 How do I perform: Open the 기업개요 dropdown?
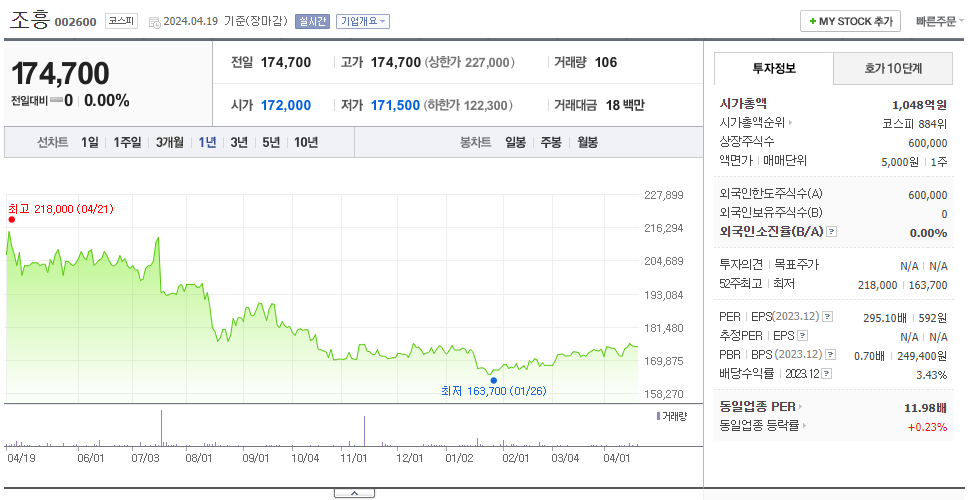click(x=362, y=21)
